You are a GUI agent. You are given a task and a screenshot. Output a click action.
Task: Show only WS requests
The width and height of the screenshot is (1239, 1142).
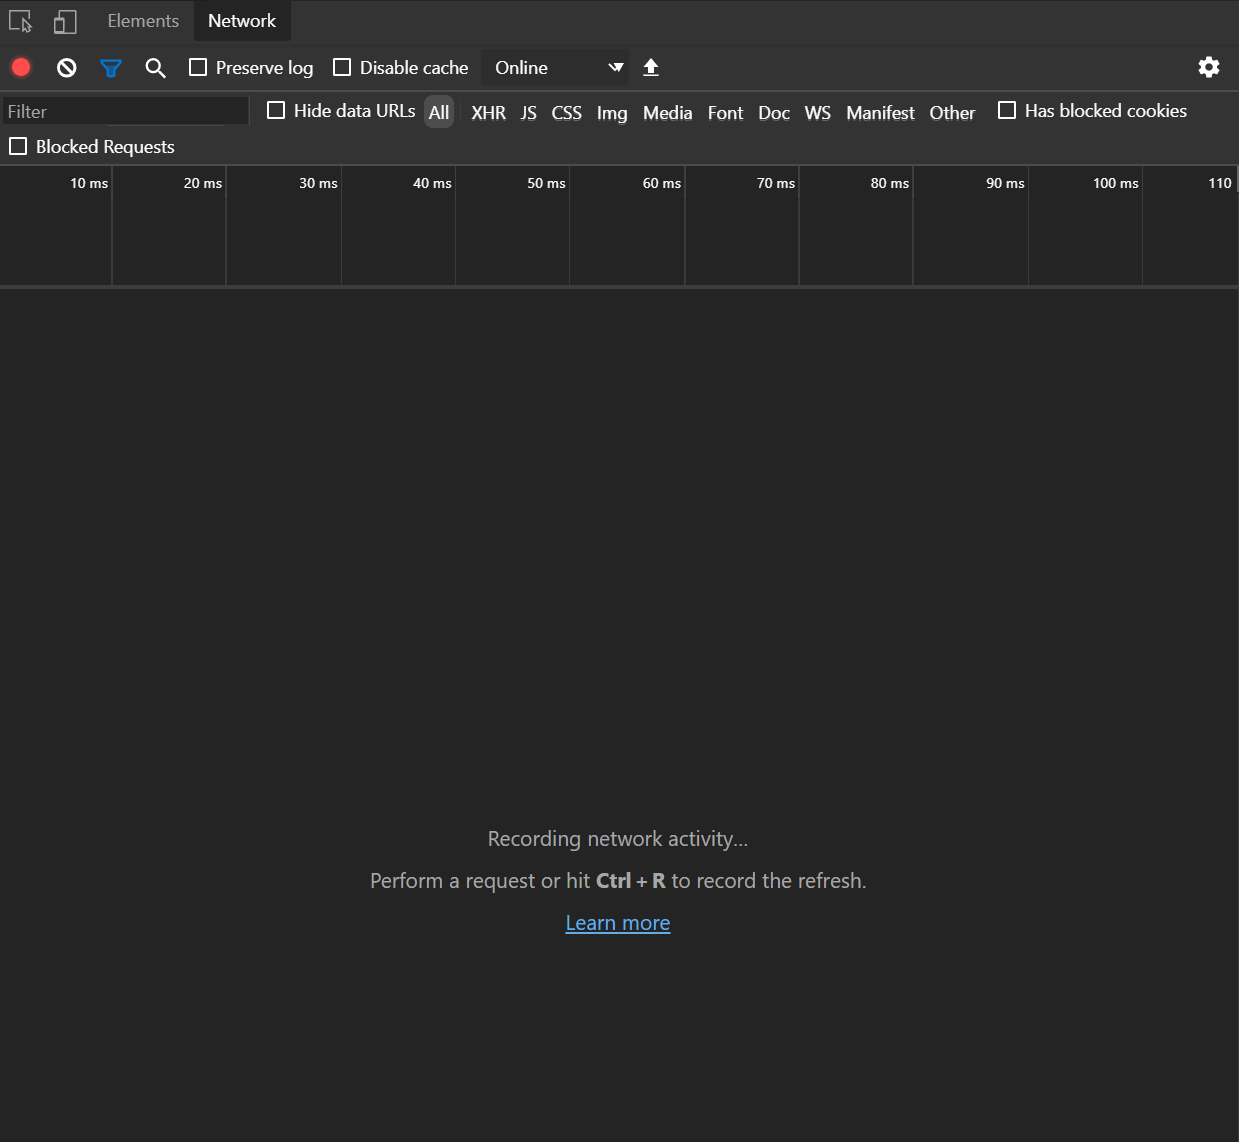817,112
